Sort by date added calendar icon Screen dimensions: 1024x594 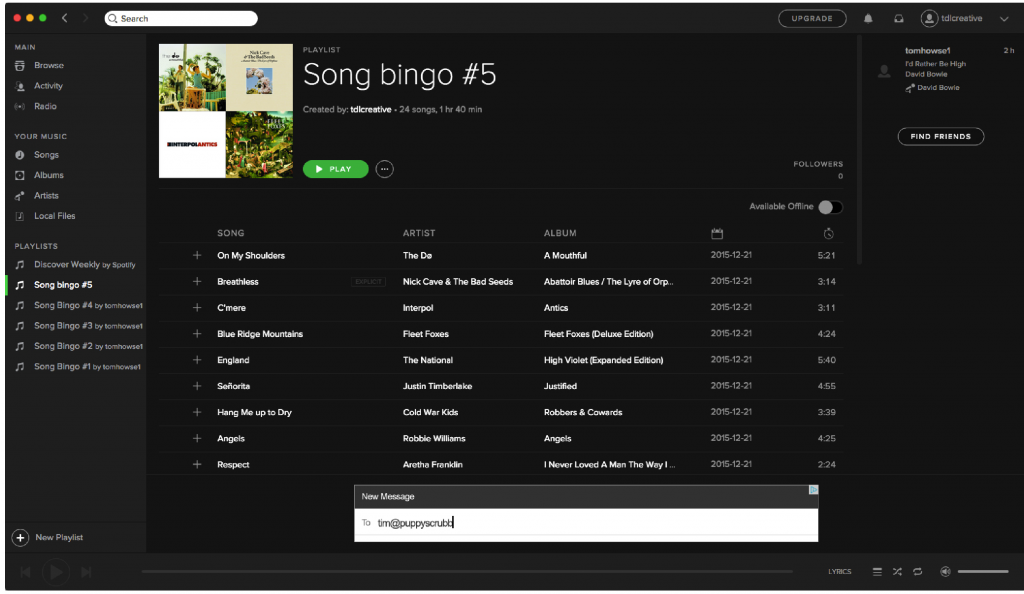[717, 233]
